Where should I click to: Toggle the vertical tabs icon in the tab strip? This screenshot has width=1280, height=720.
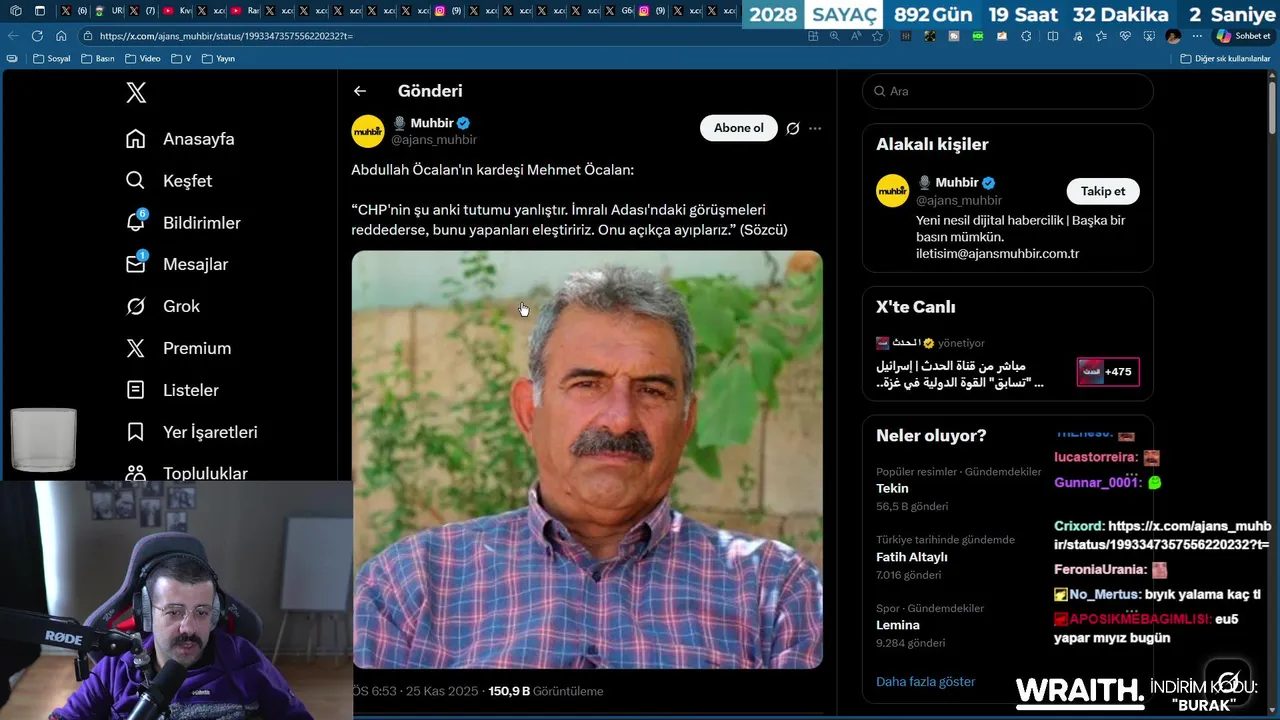coord(40,11)
